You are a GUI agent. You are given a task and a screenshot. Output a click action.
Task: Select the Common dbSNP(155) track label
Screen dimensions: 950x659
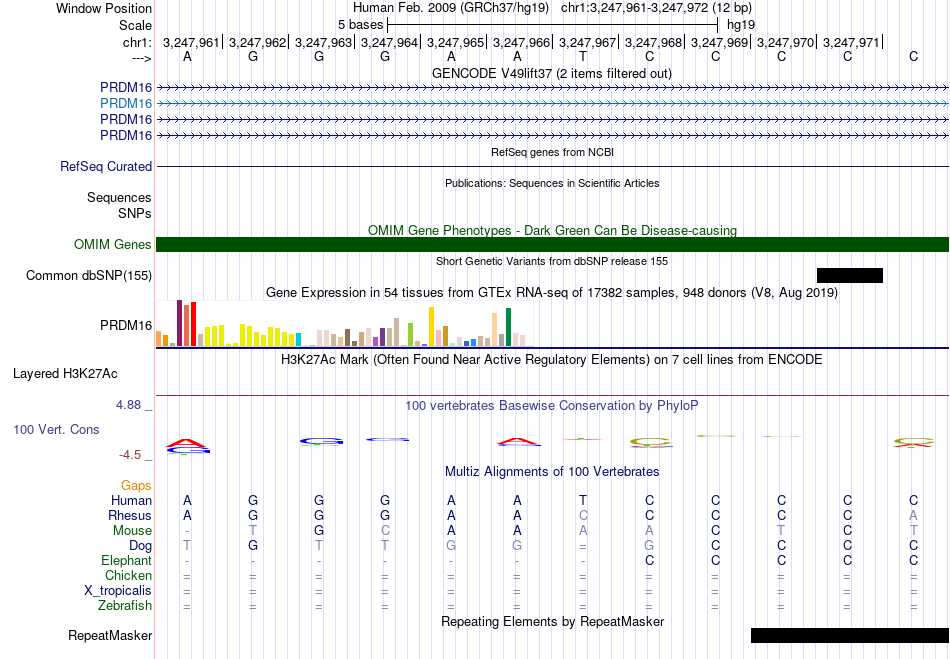click(x=89, y=276)
